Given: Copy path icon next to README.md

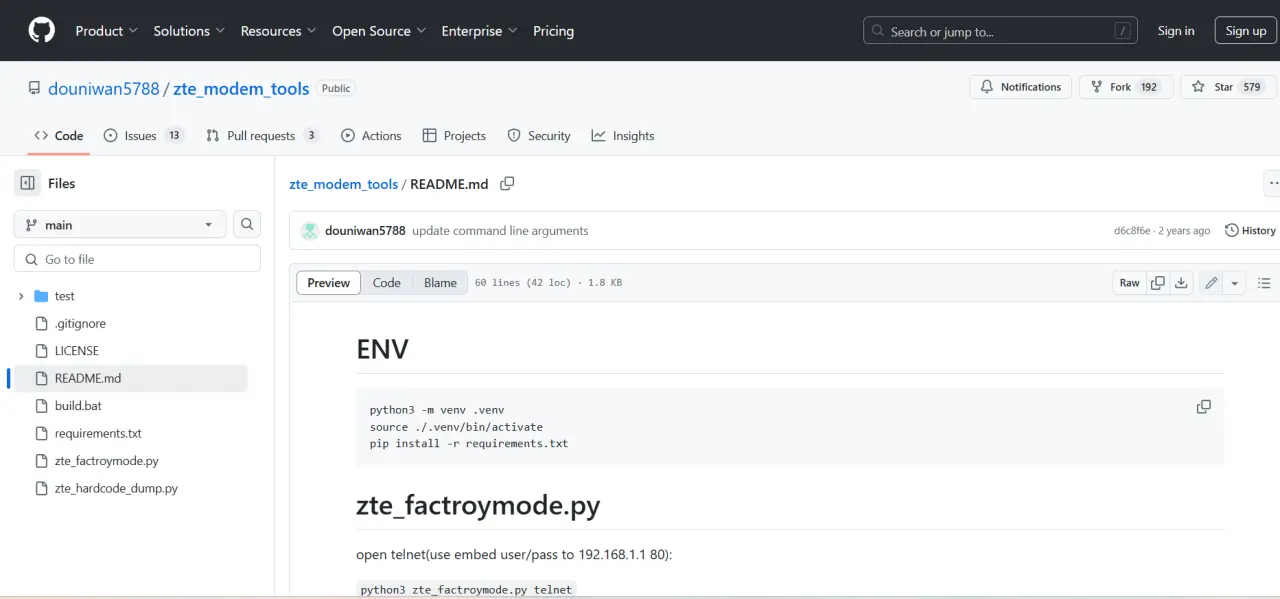Looking at the screenshot, I should (x=507, y=184).
